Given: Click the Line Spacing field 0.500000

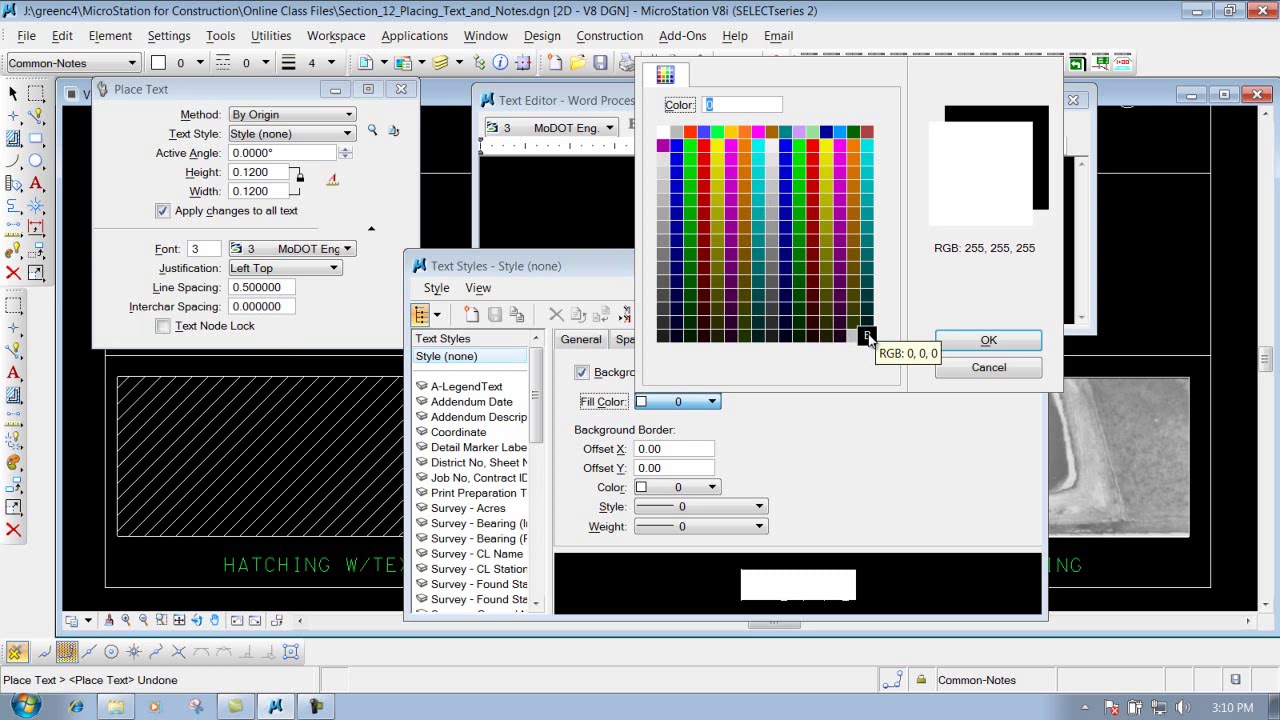Looking at the screenshot, I should tap(262, 288).
